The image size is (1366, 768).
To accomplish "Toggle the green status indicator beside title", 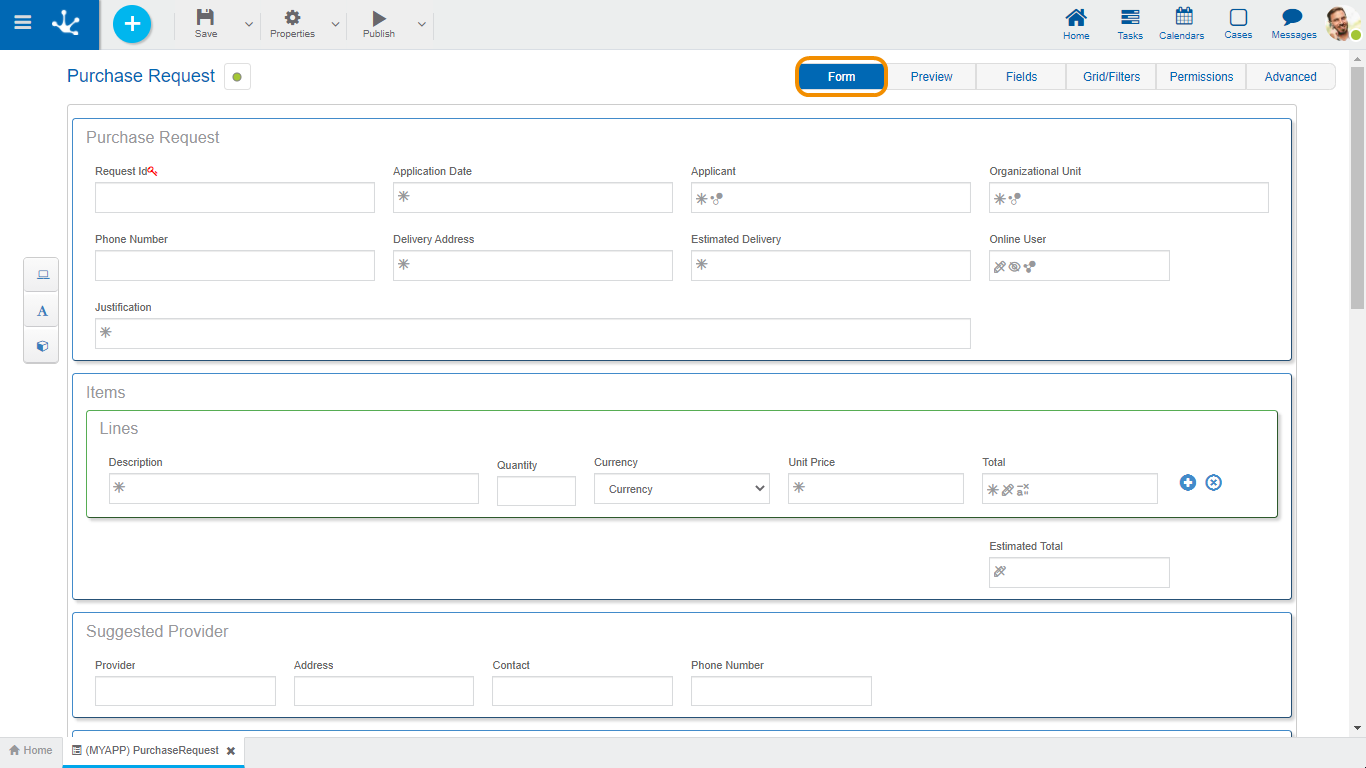I will point(237,77).
